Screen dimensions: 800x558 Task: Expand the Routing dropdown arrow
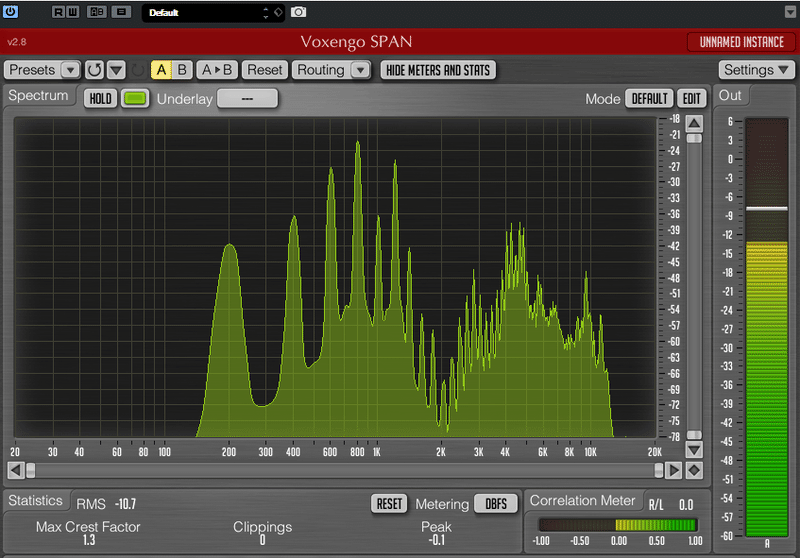(x=361, y=70)
